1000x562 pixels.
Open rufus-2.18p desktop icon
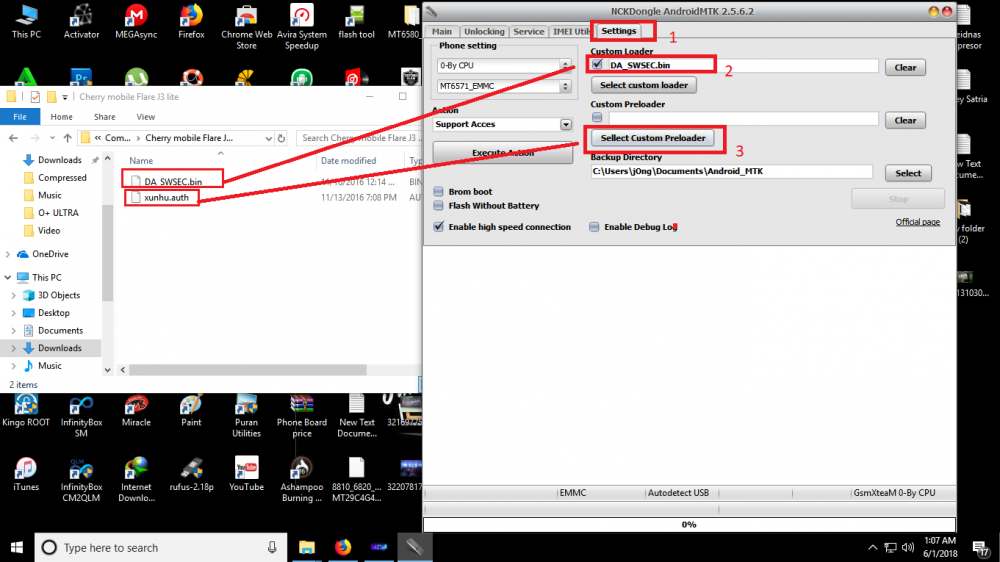pyautogui.click(x=191, y=474)
